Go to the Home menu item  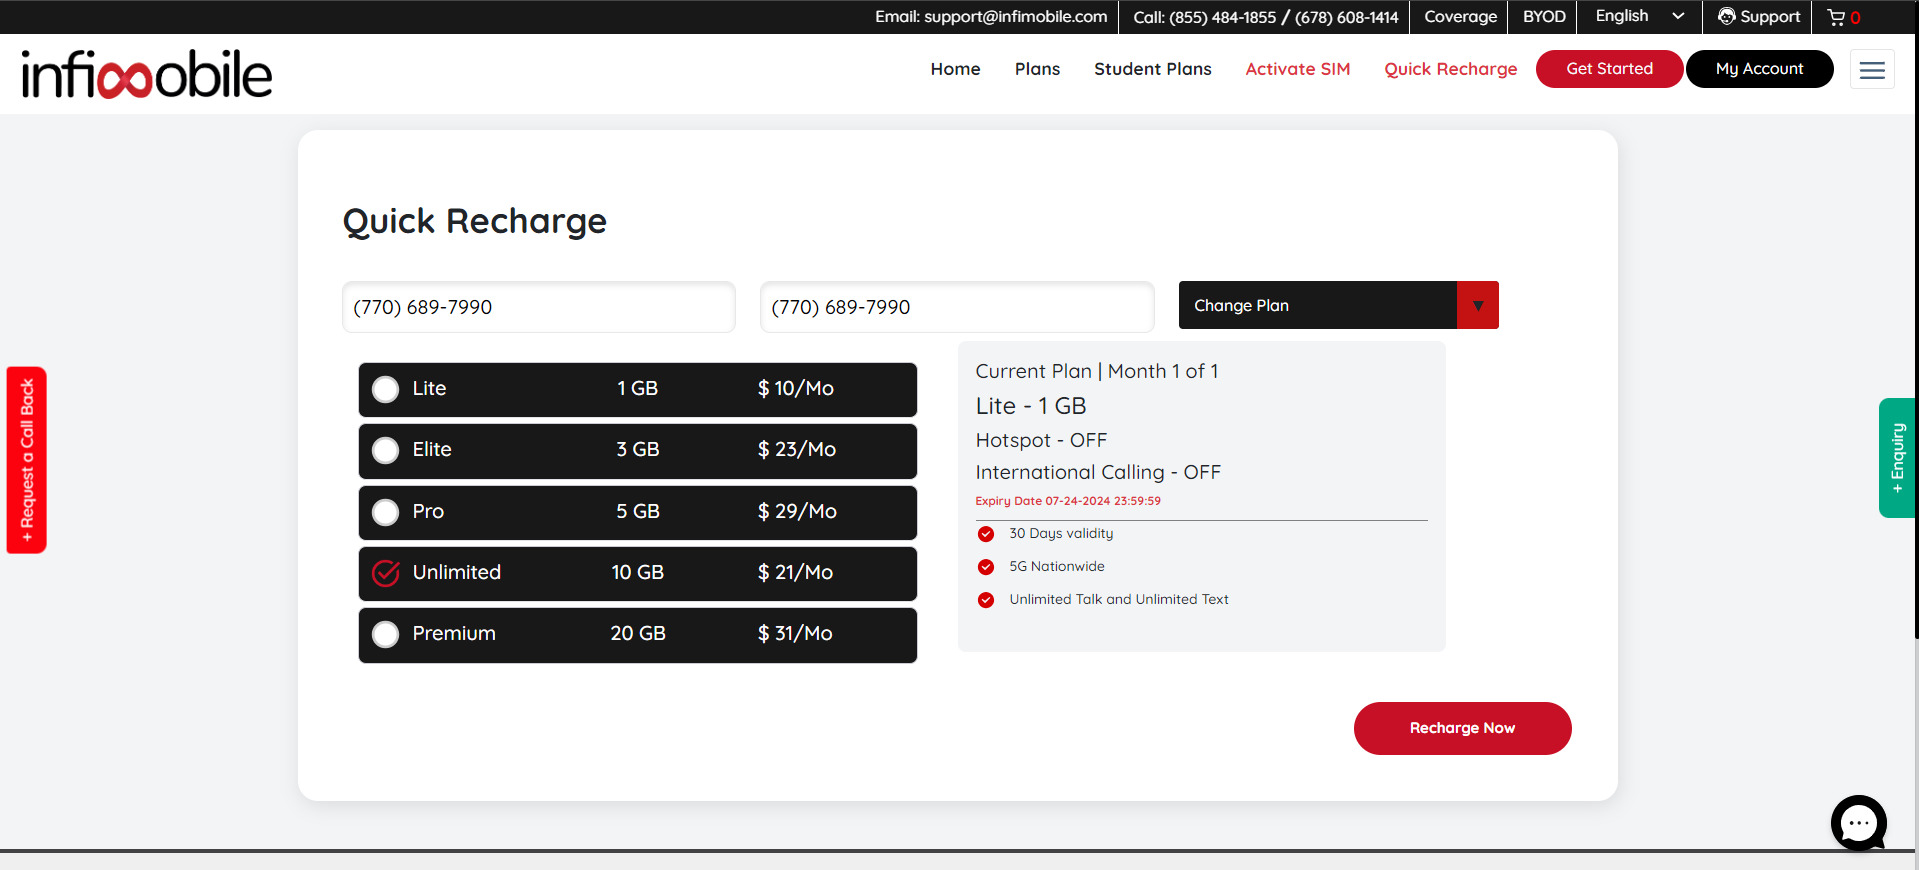[x=955, y=69]
